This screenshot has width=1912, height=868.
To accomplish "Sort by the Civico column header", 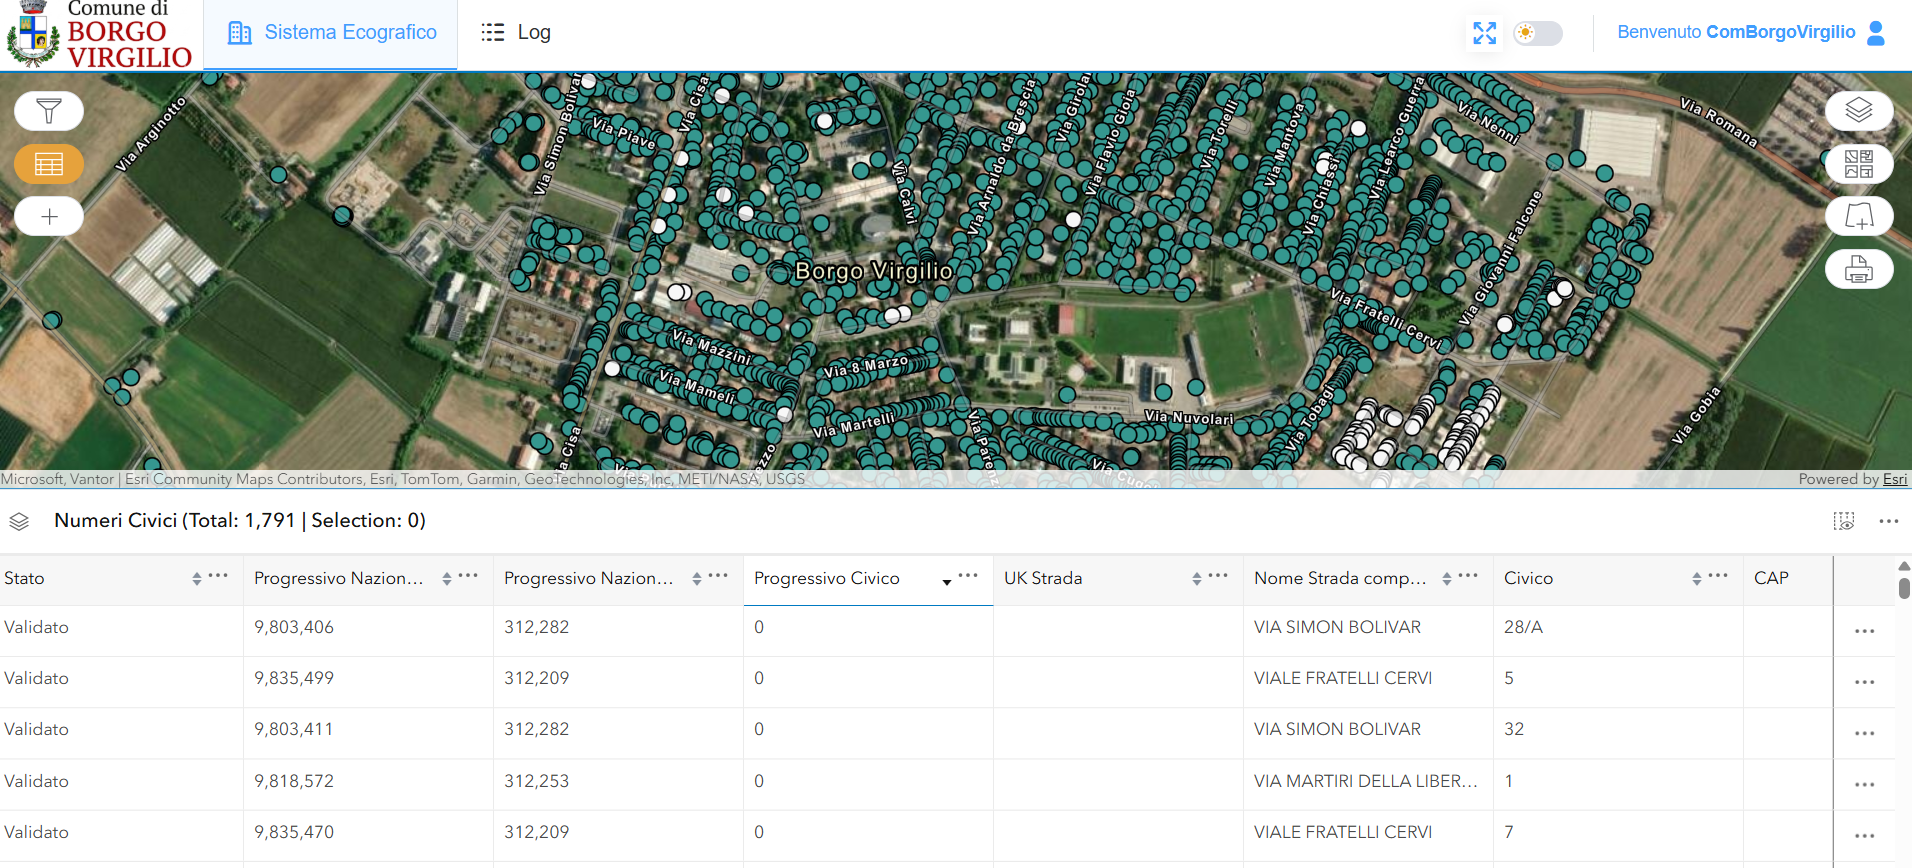I will [x=1528, y=579].
